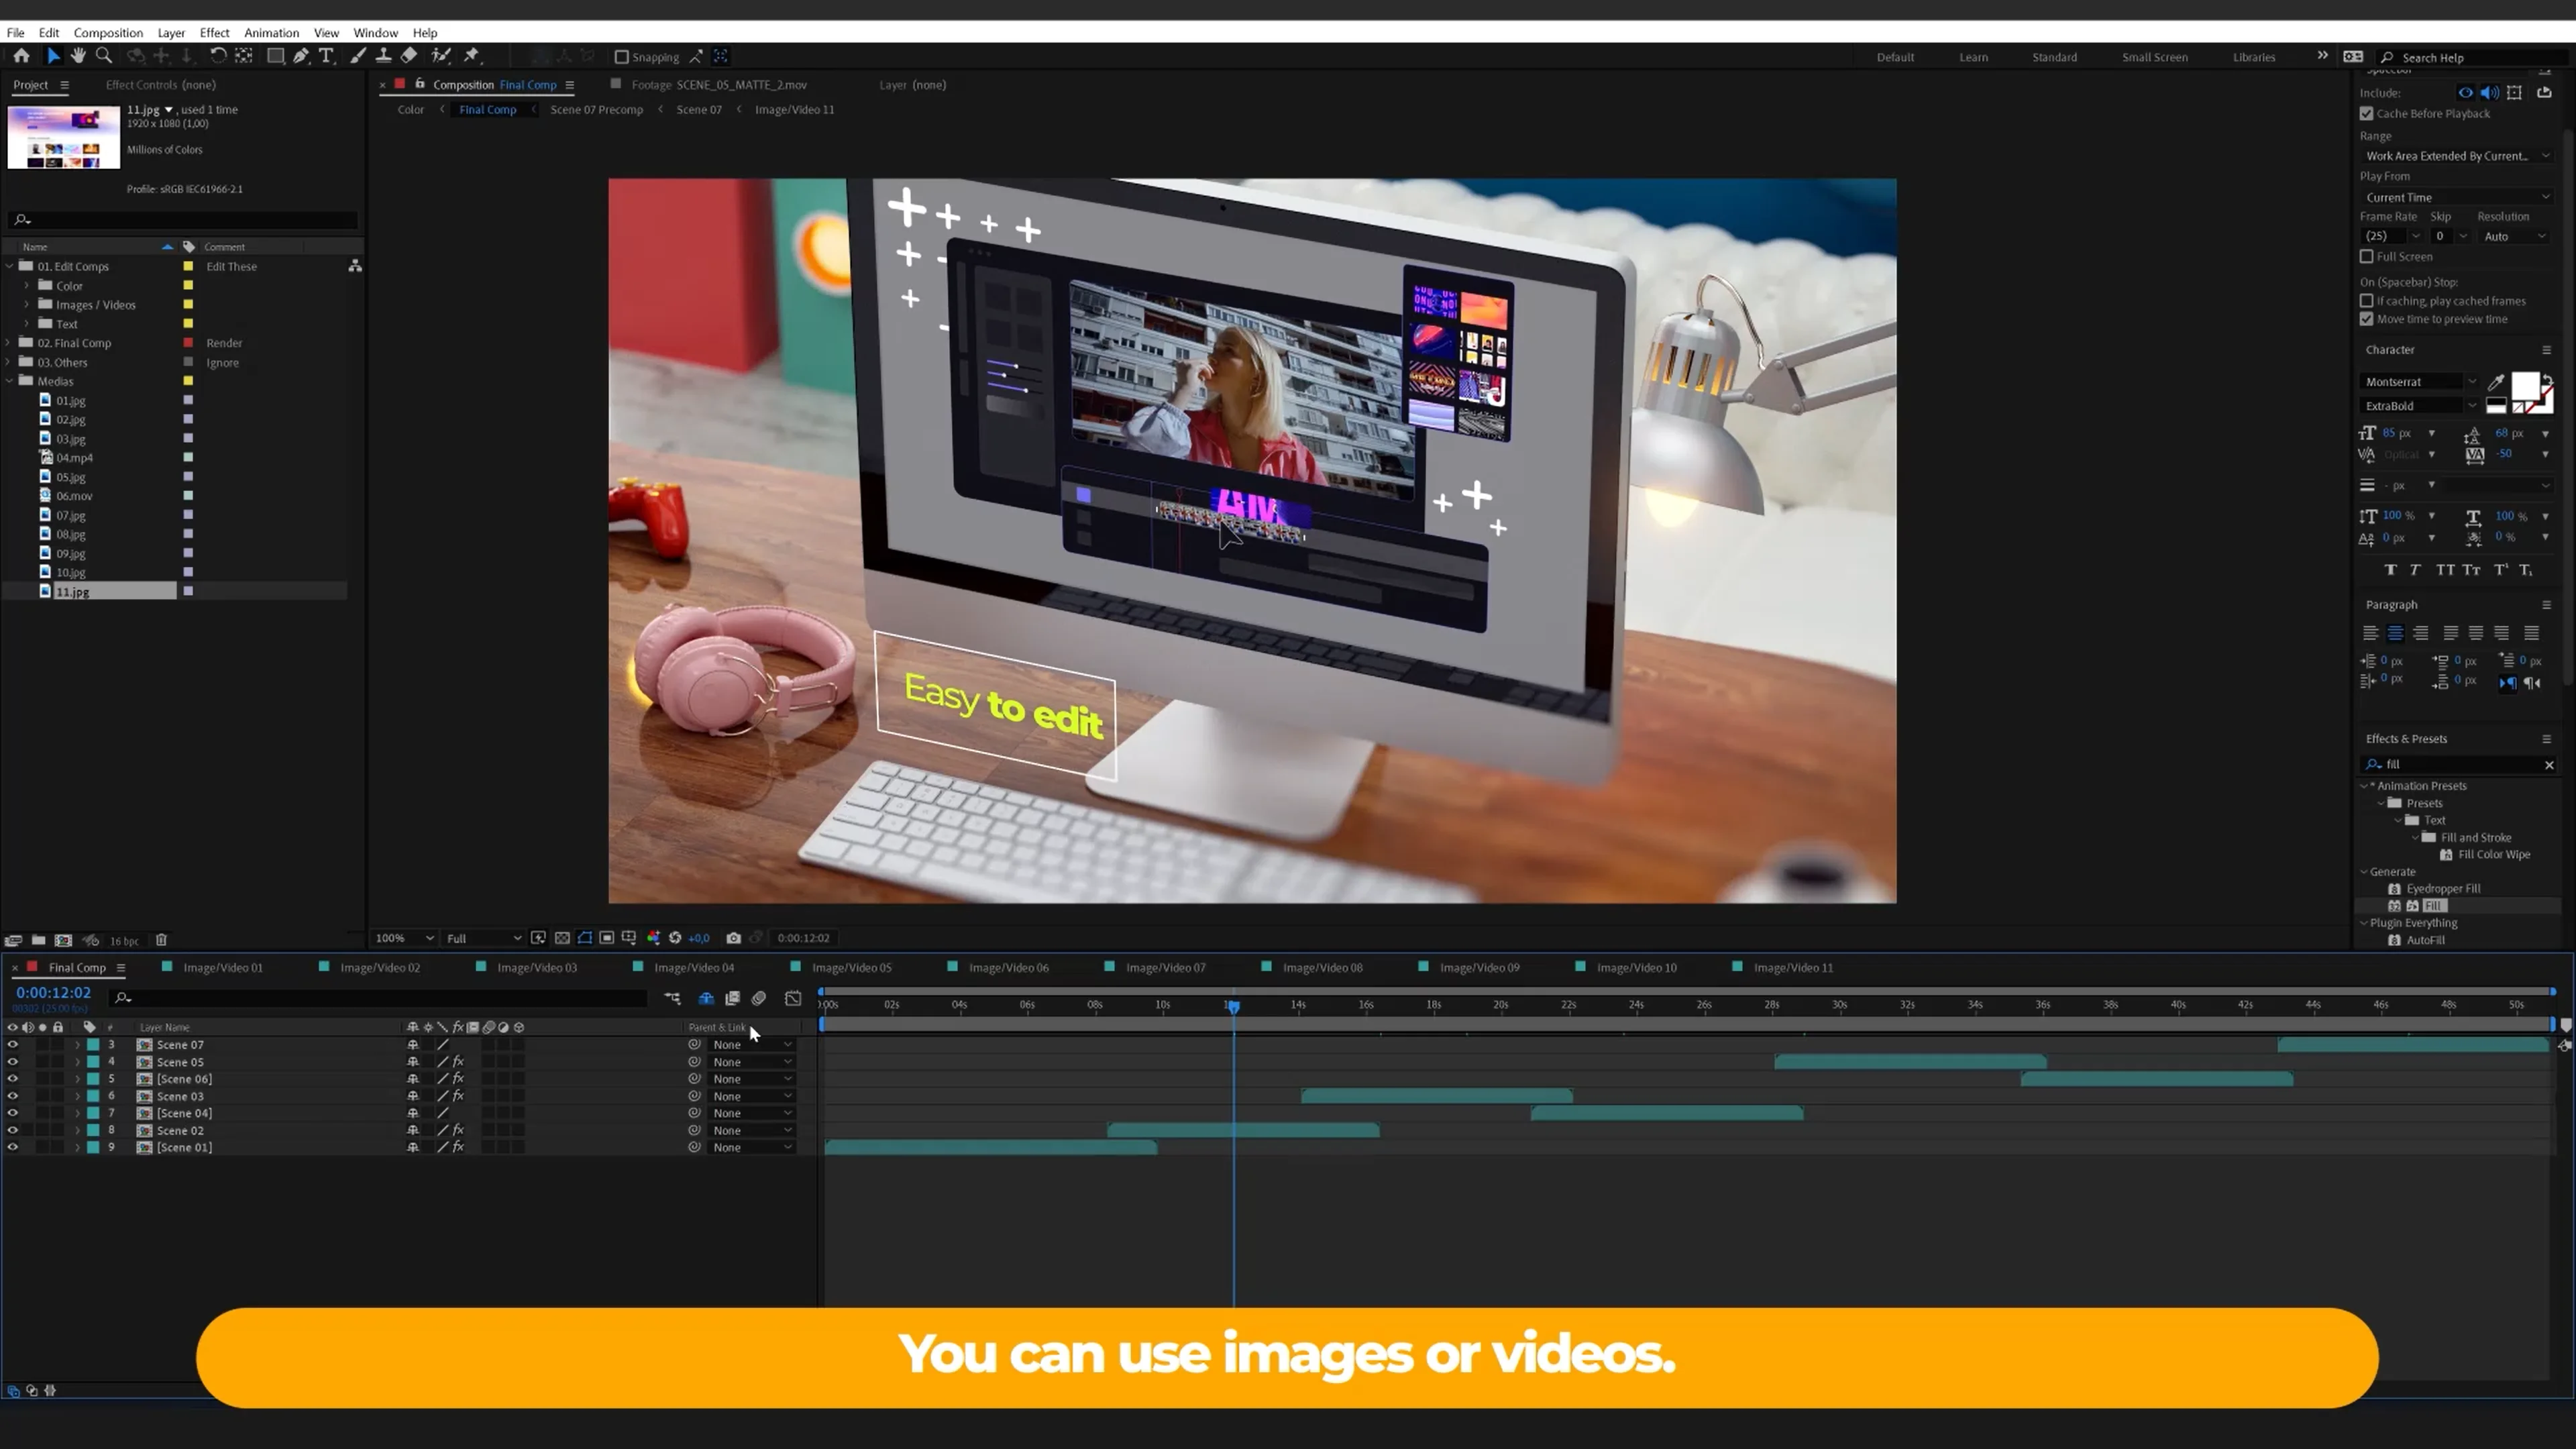Open the 100% magnification dropdown
Screen dimensions: 2576x1449
pos(404,938)
